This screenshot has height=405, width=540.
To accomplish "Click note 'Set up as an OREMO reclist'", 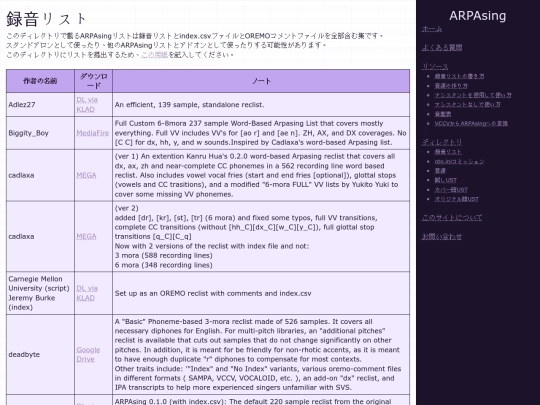I will [x=213, y=293].
